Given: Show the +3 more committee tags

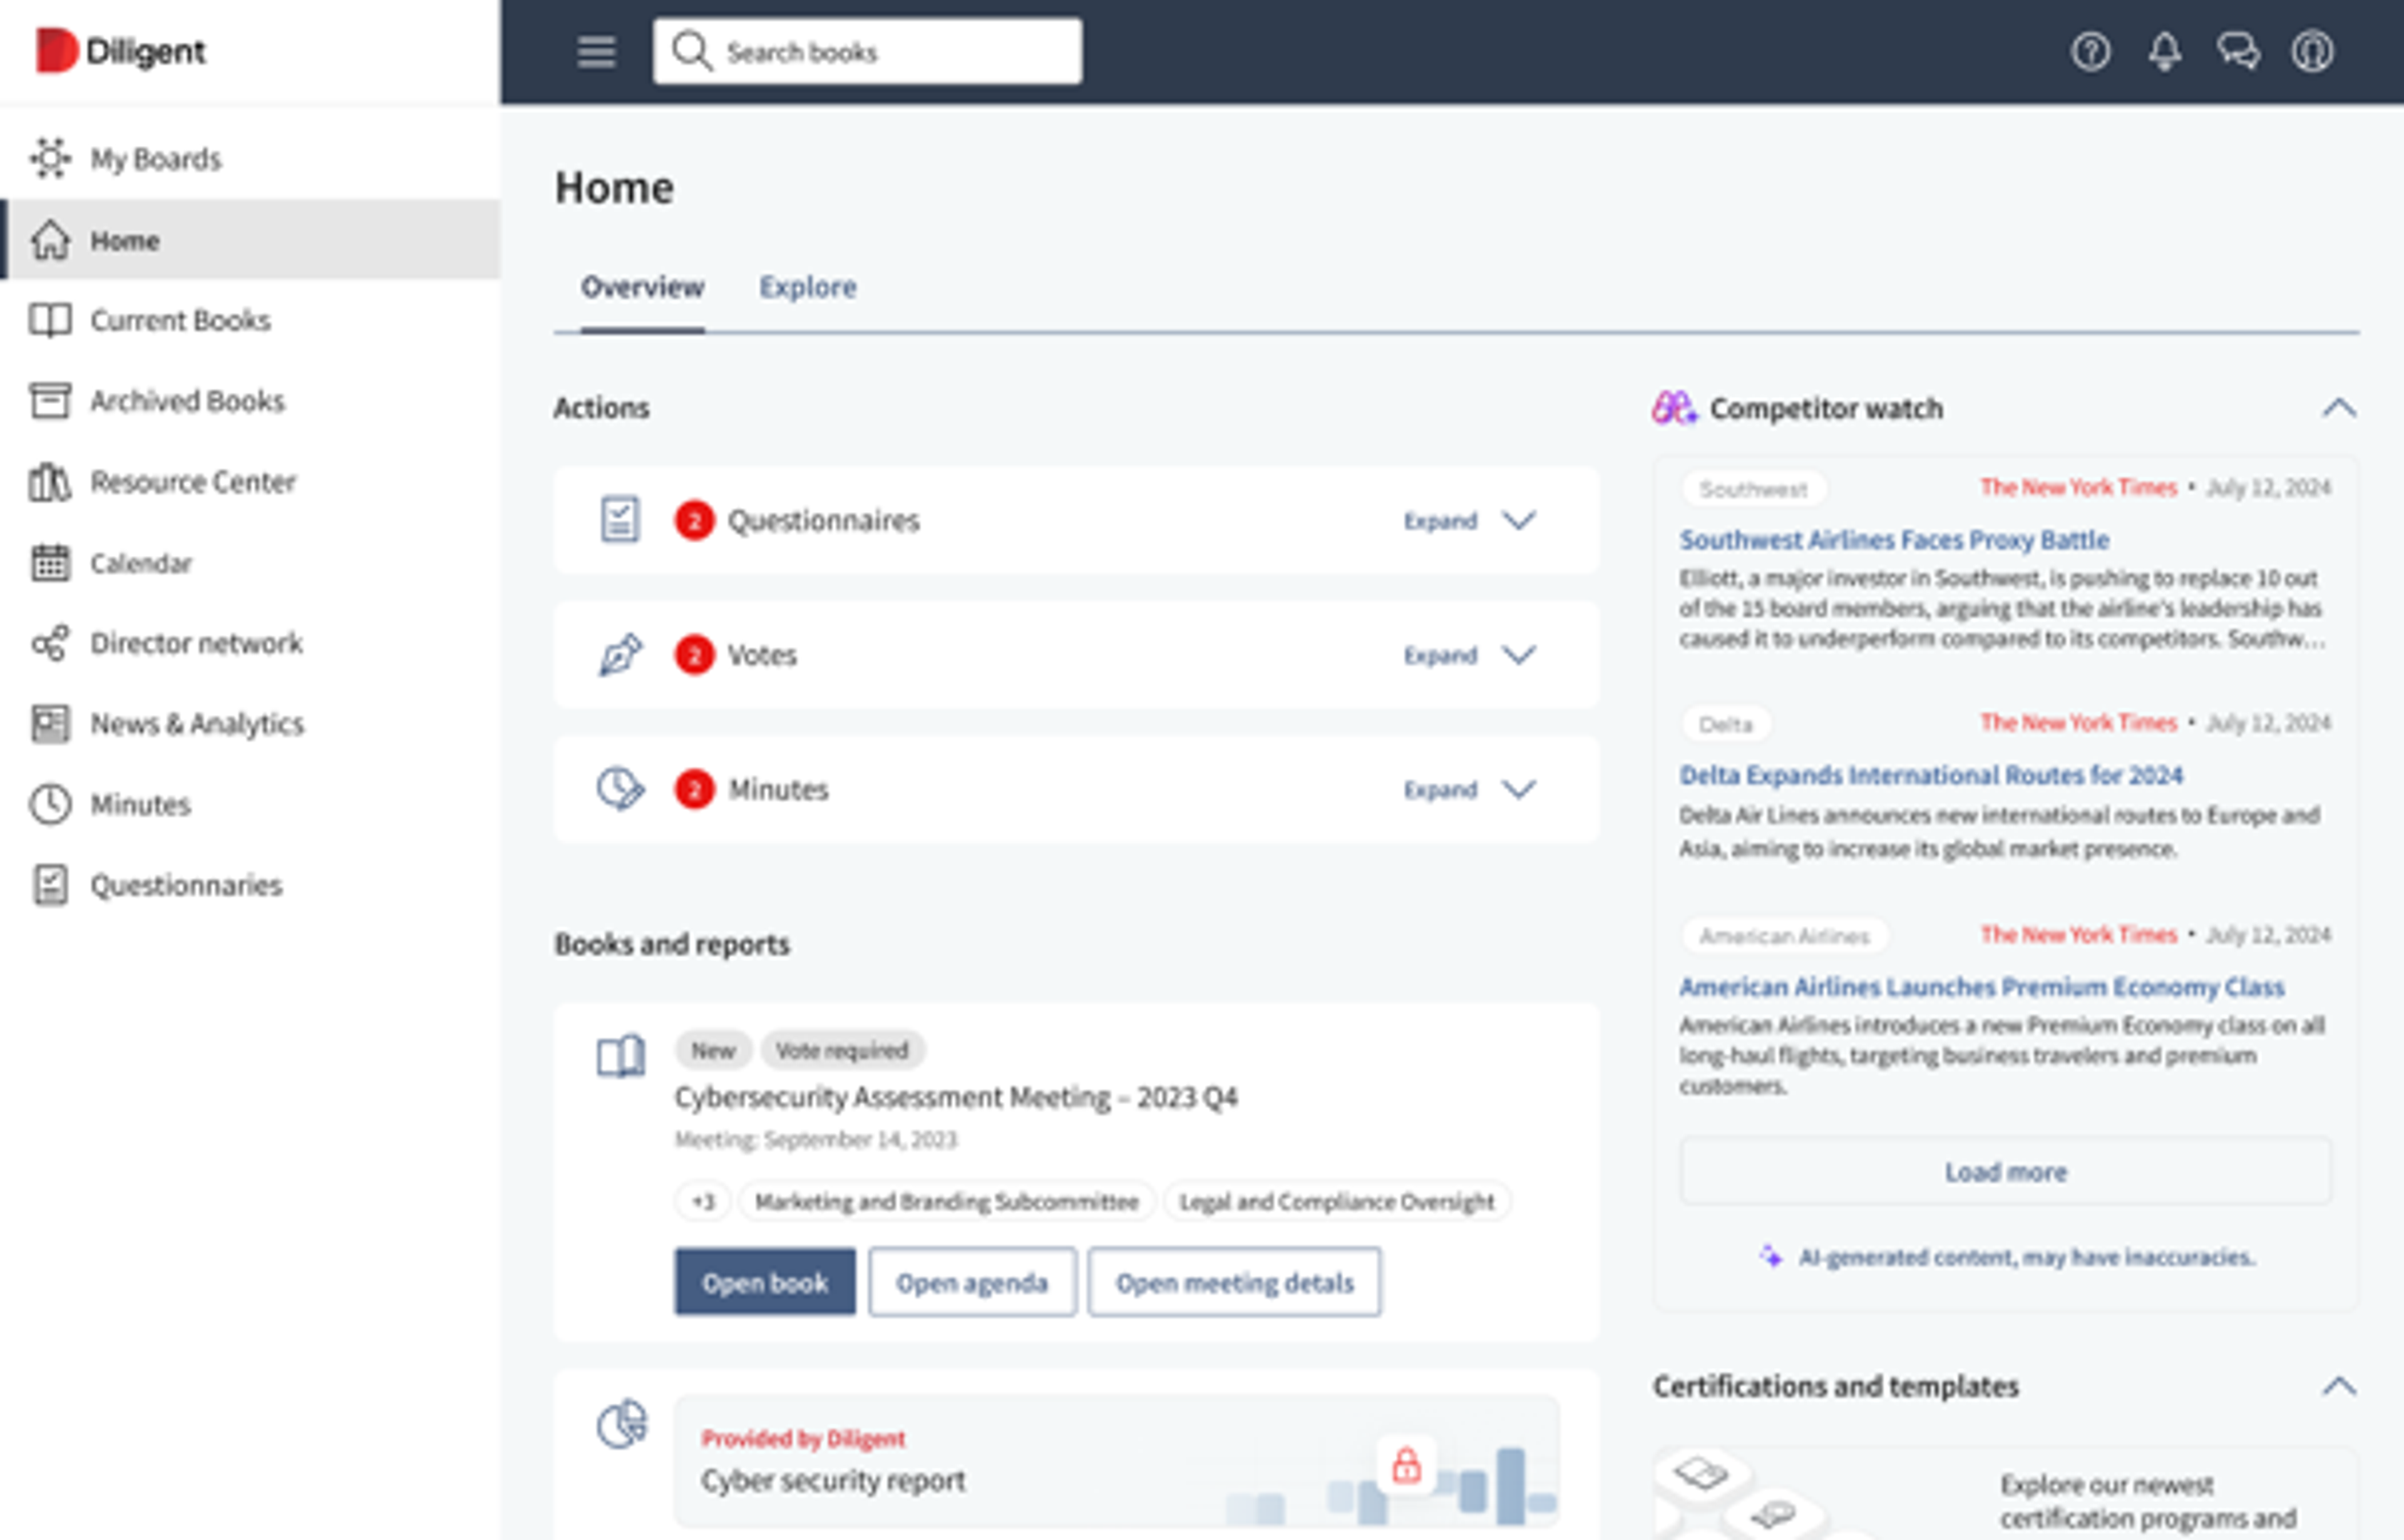Looking at the screenshot, I should click(x=703, y=1201).
